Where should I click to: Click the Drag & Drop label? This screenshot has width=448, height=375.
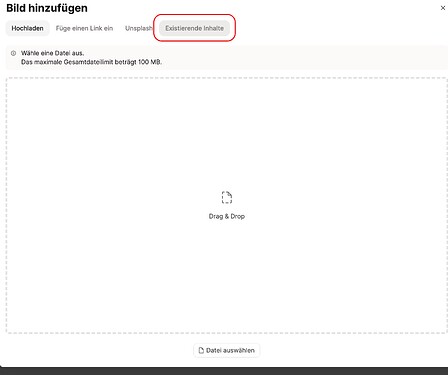[x=227, y=216]
